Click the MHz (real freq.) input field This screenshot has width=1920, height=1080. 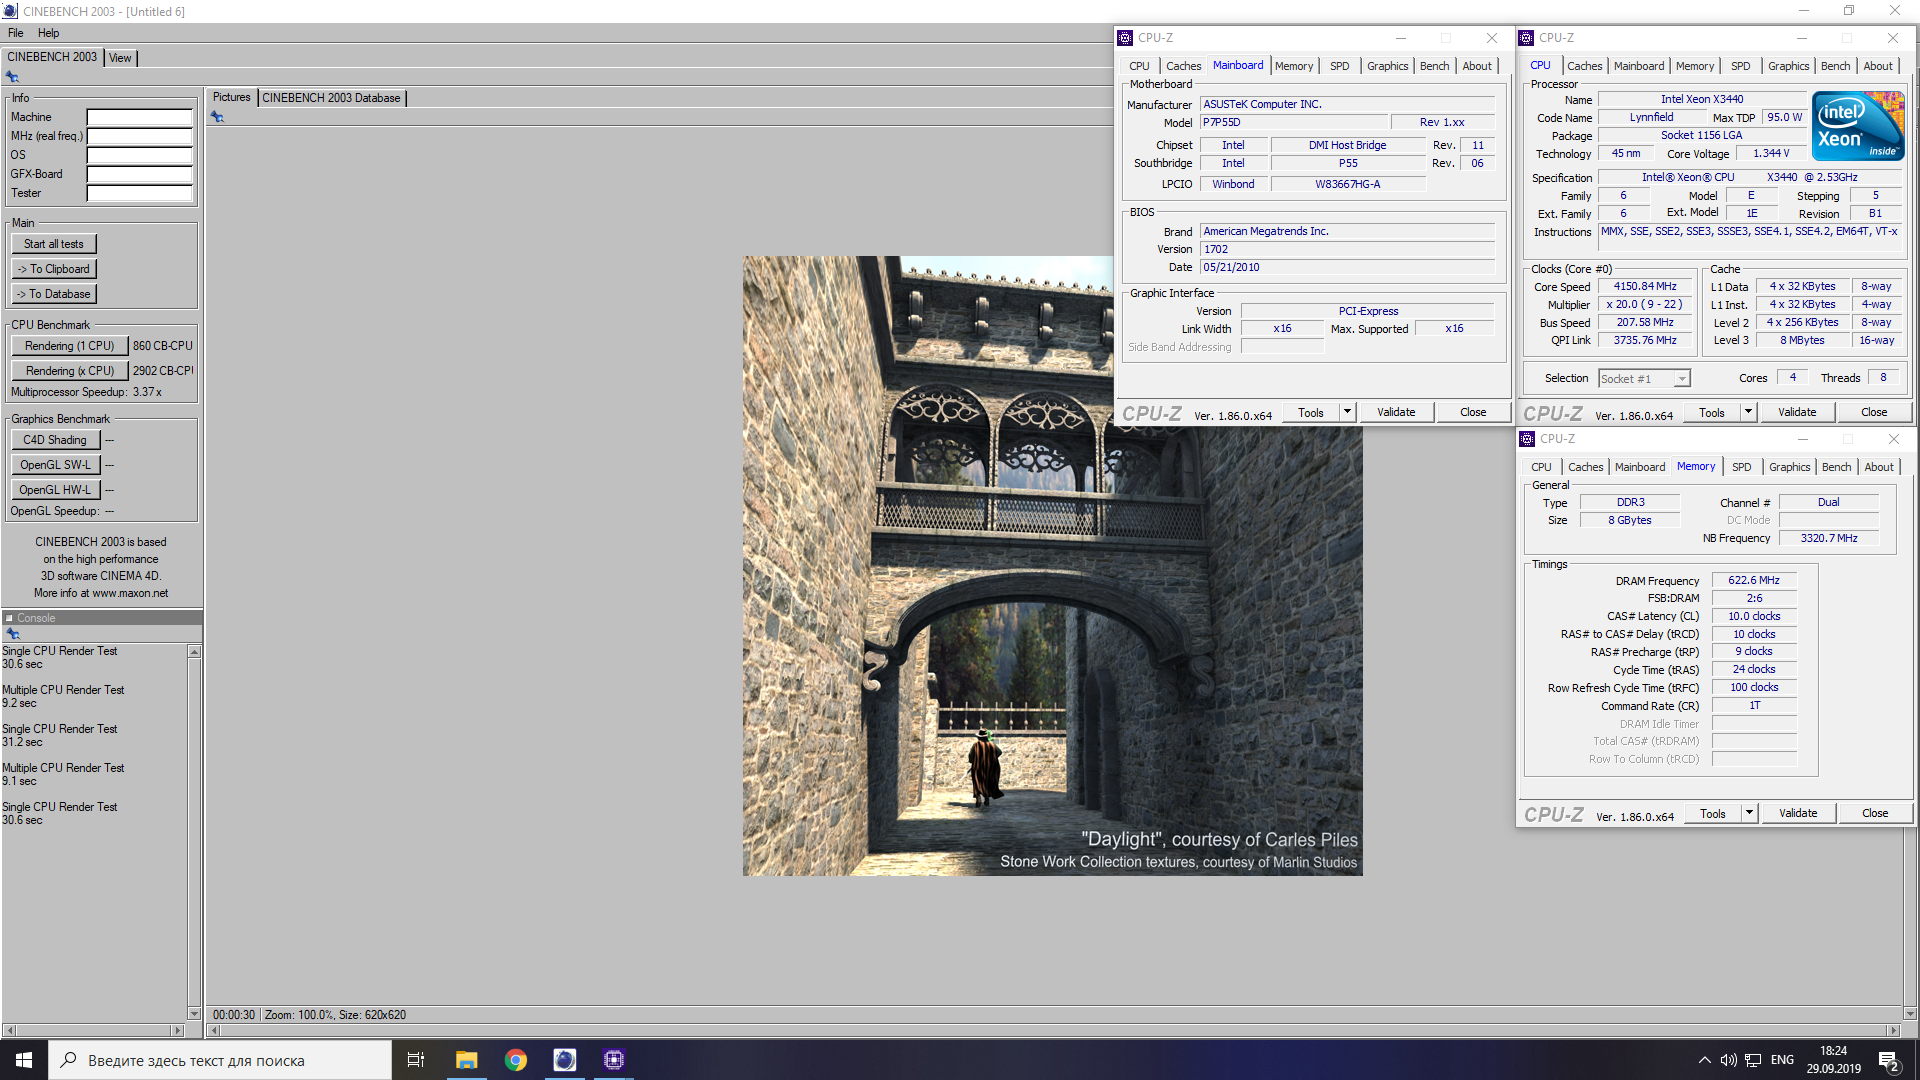(139, 136)
